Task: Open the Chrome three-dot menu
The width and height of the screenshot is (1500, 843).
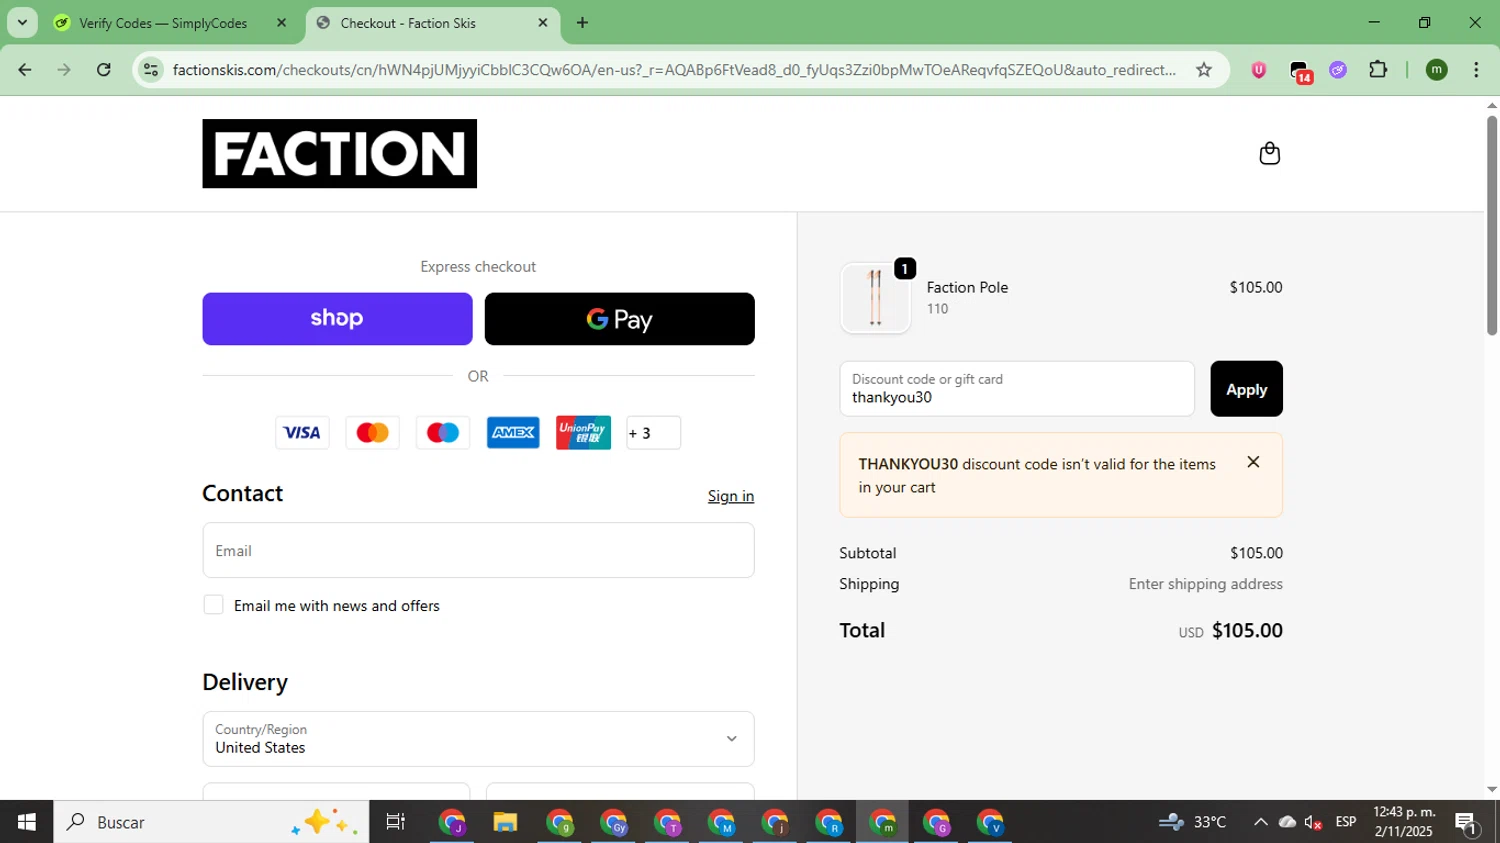Action: tap(1476, 70)
